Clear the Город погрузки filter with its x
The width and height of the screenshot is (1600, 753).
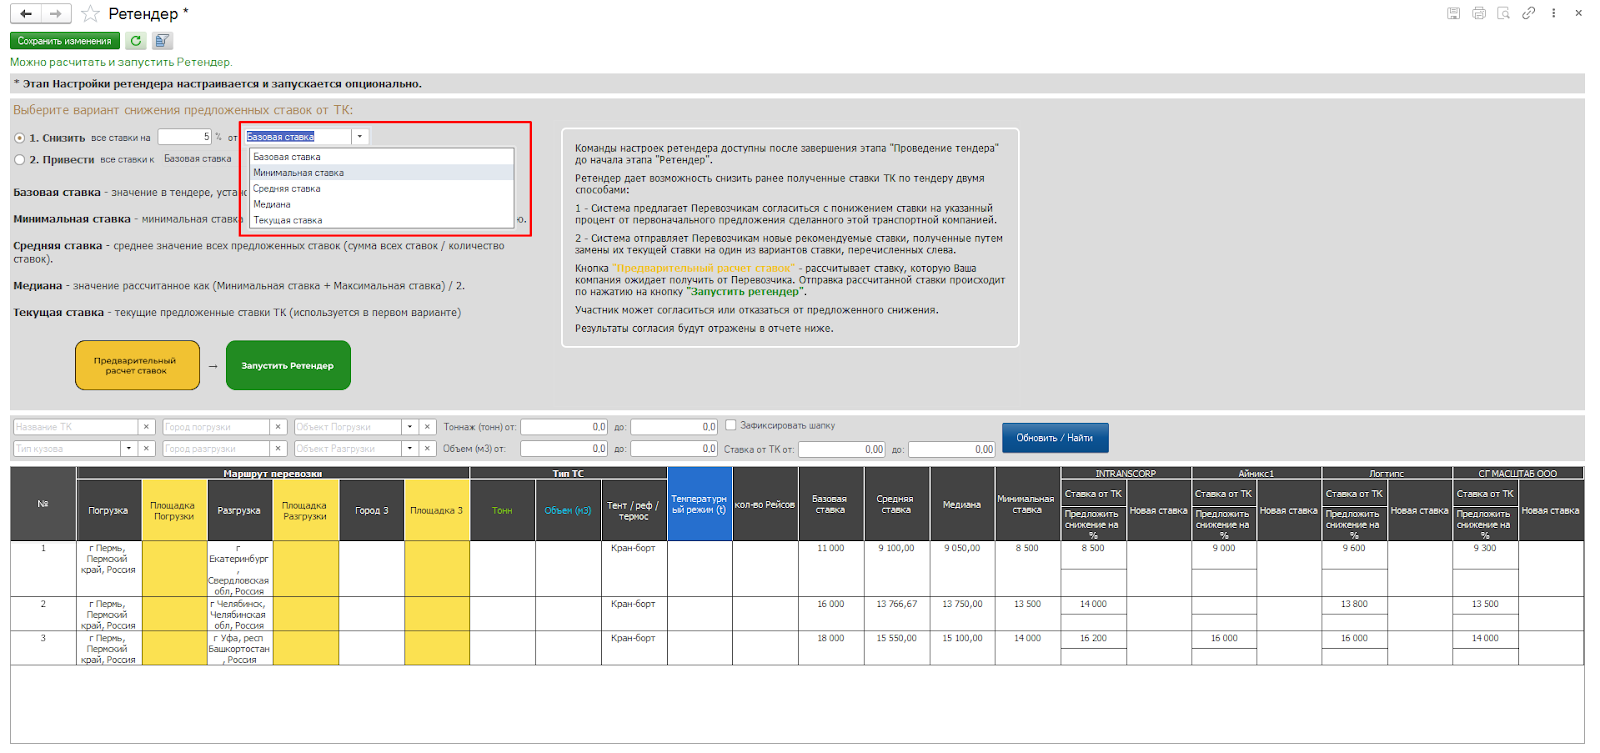279,427
